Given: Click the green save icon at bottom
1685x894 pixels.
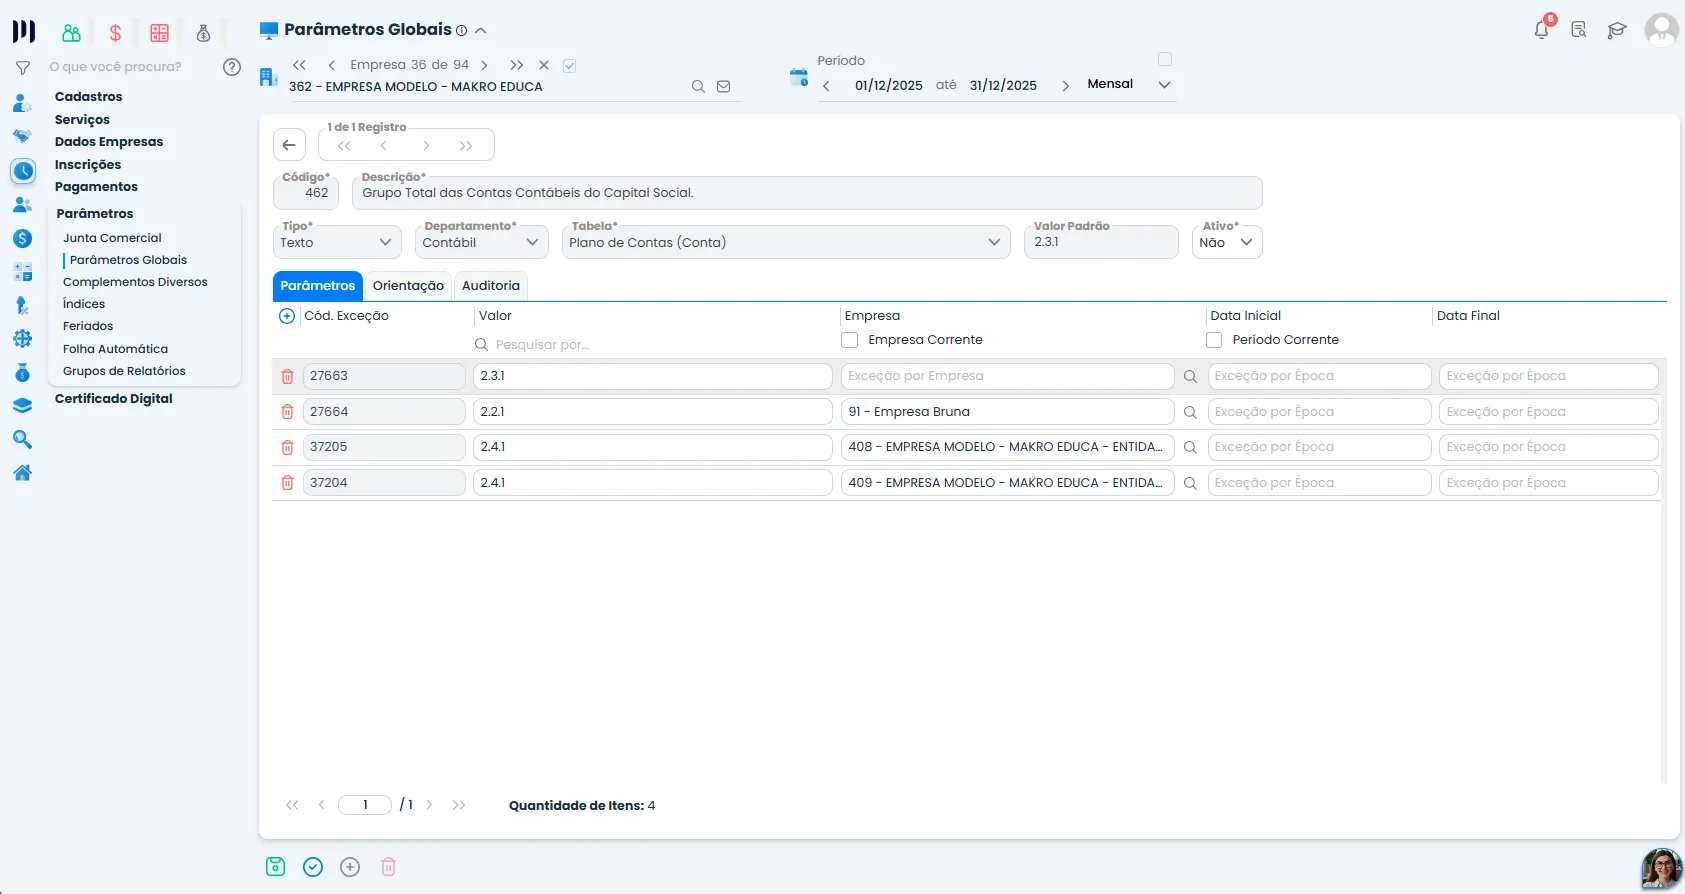Looking at the screenshot, I should pos(276,867).
